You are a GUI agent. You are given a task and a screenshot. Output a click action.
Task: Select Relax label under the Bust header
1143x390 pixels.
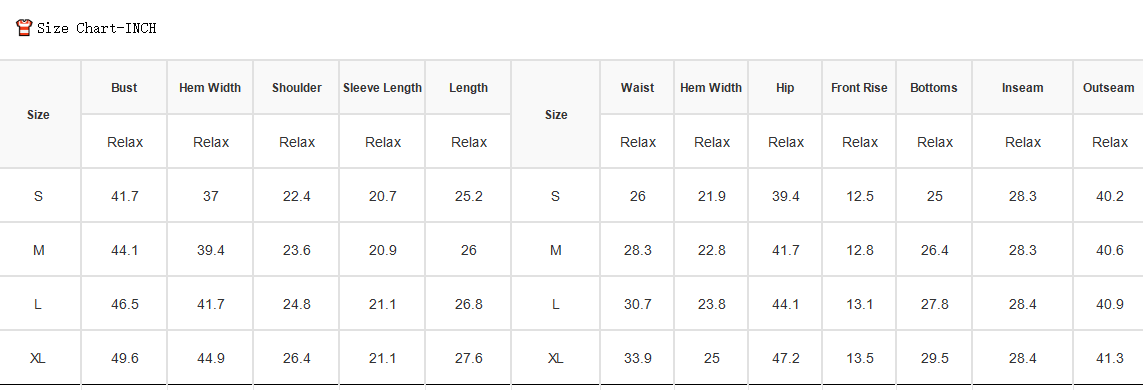pos(125,142)
